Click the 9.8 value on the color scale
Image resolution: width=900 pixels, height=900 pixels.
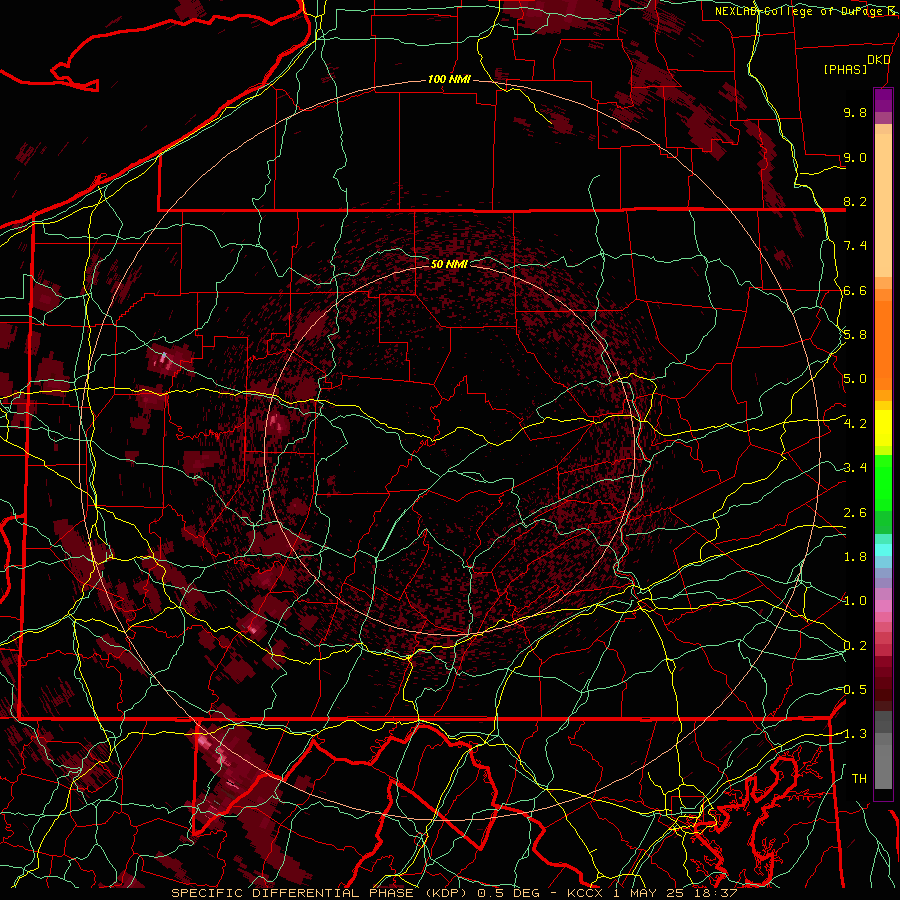click(855, 112)
